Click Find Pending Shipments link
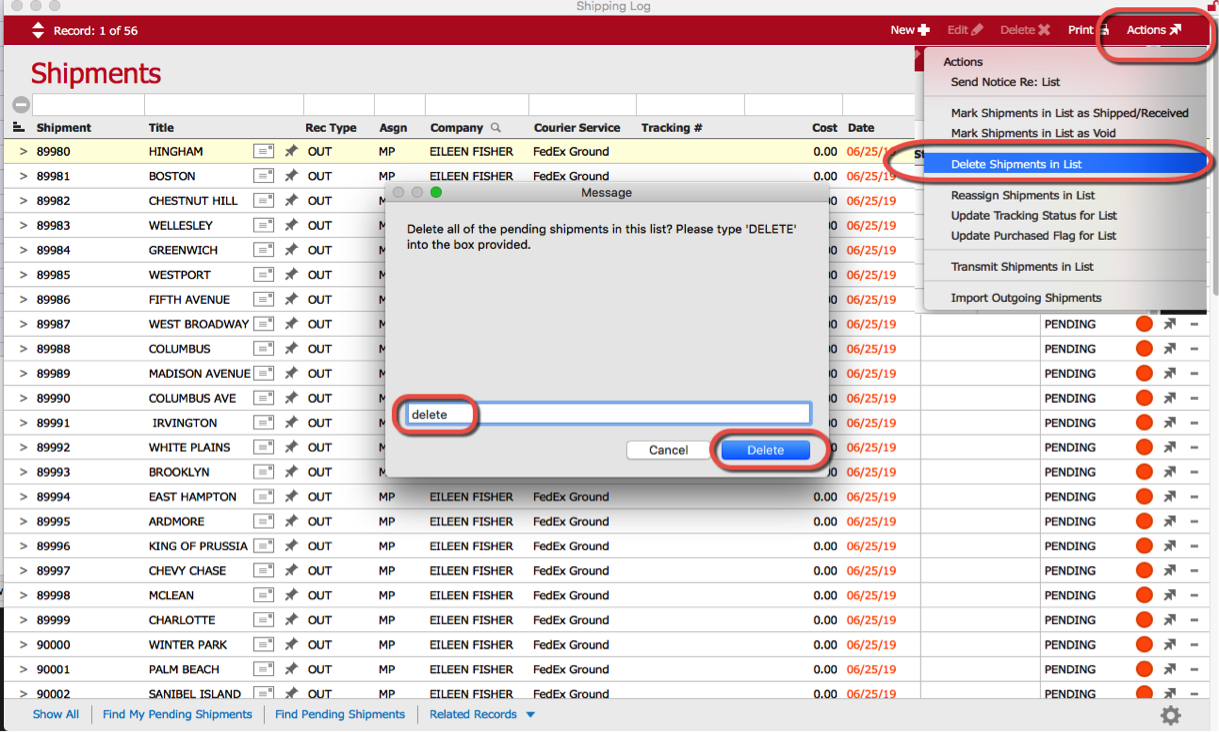This screenshot has height=732, width=1219. pos(340,714)
